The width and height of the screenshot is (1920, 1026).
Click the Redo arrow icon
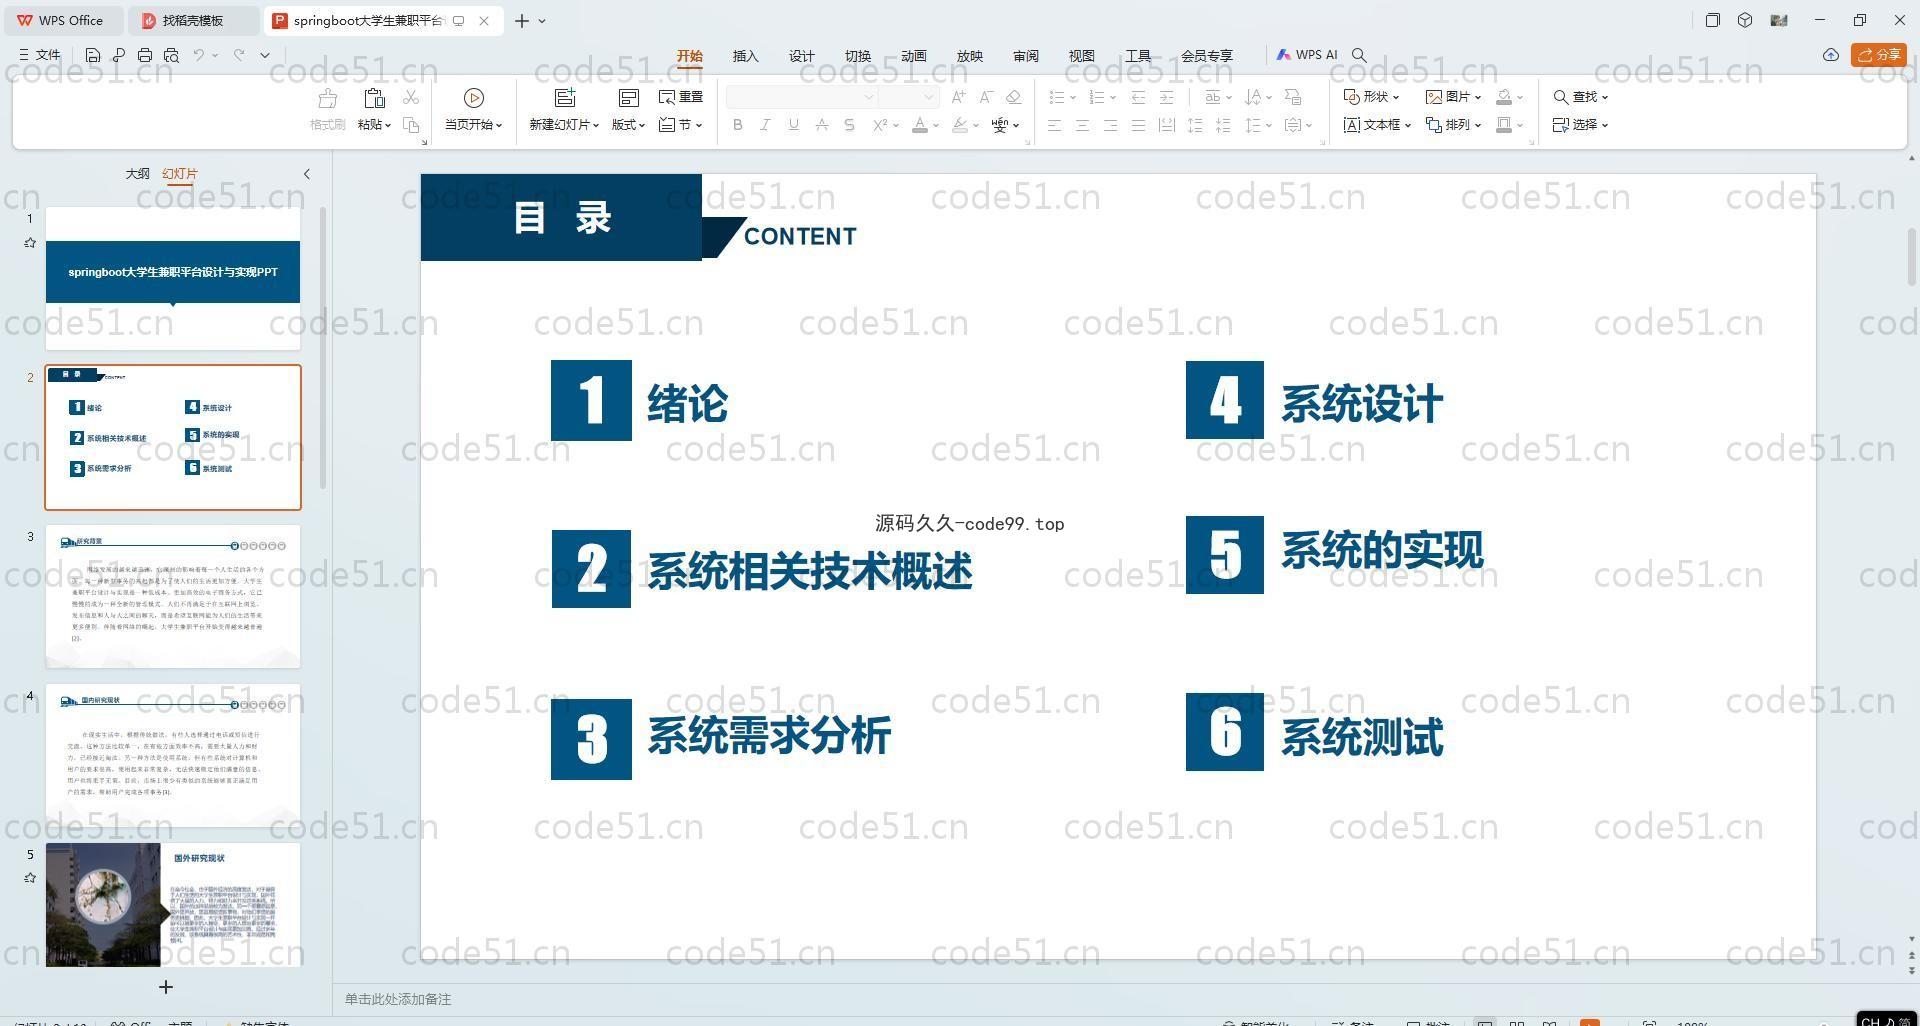[x=239, y=55]
